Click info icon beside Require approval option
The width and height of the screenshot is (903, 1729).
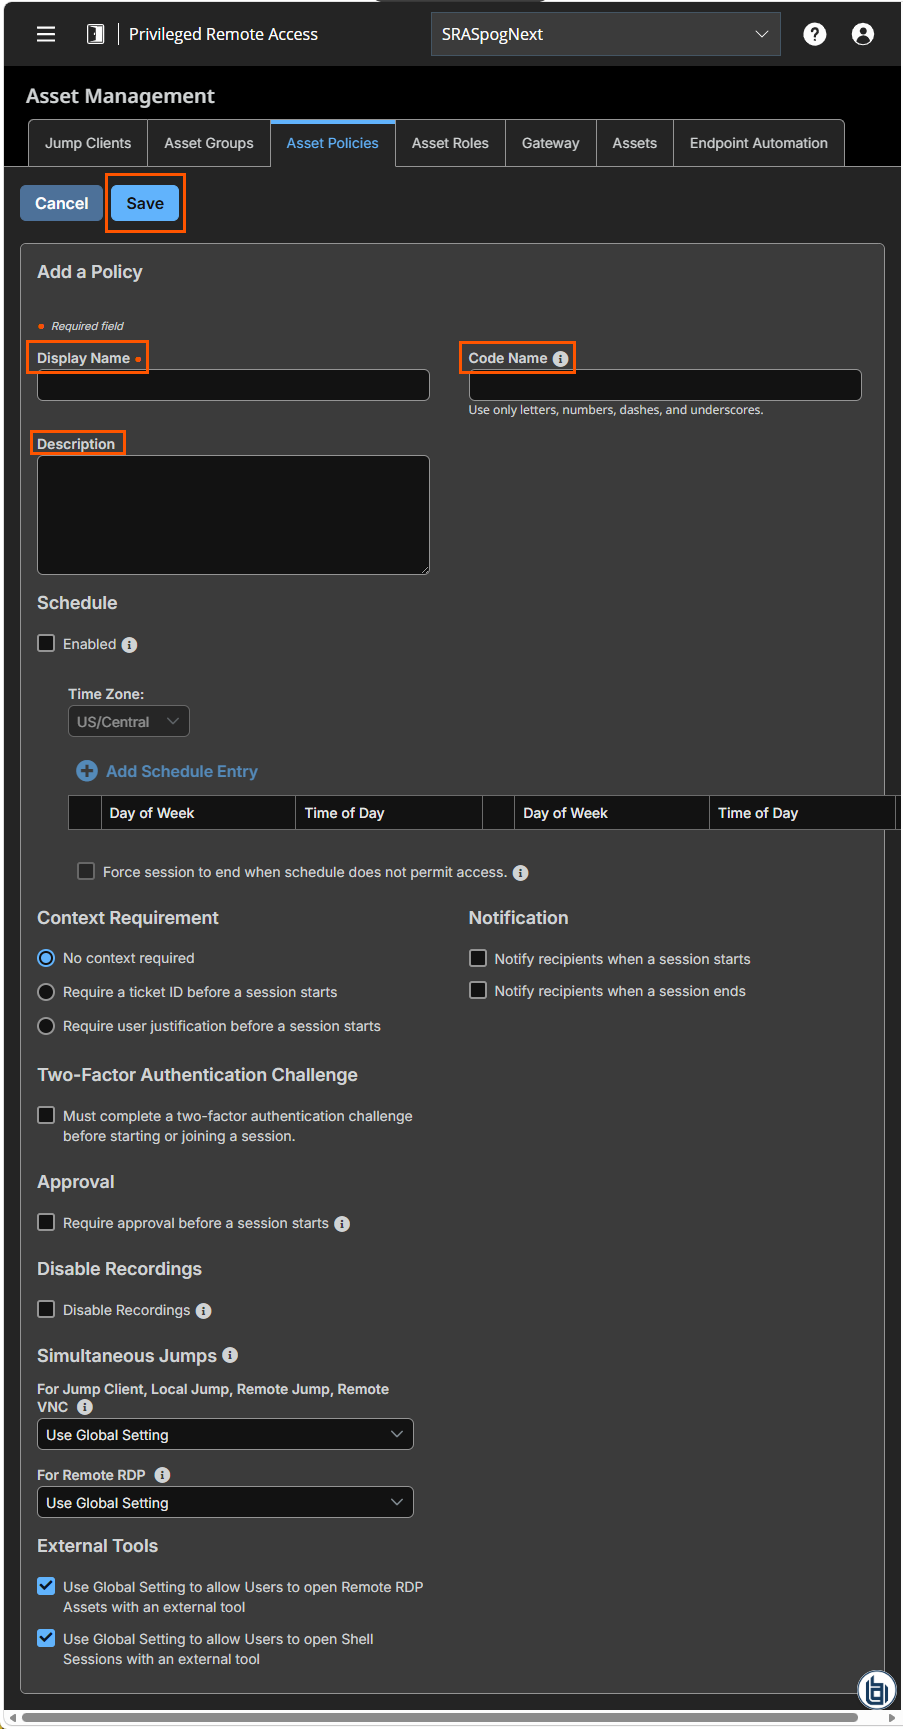pyautogui.click(x=342, y=1224)
